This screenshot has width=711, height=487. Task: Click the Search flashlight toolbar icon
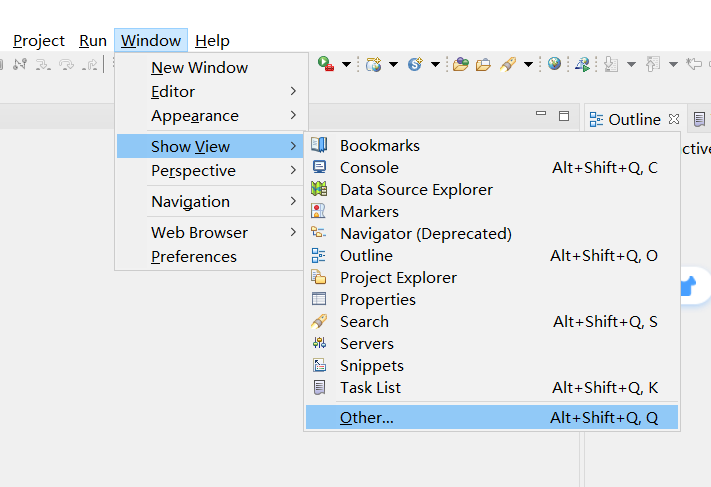508,64
